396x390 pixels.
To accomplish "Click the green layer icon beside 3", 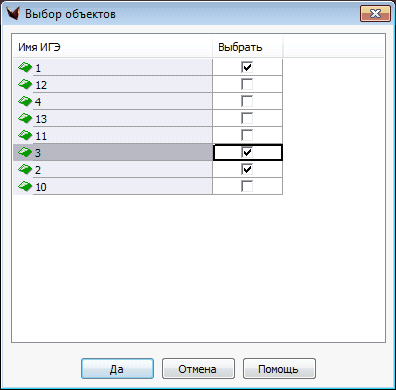I will click(x=25, y=152).
